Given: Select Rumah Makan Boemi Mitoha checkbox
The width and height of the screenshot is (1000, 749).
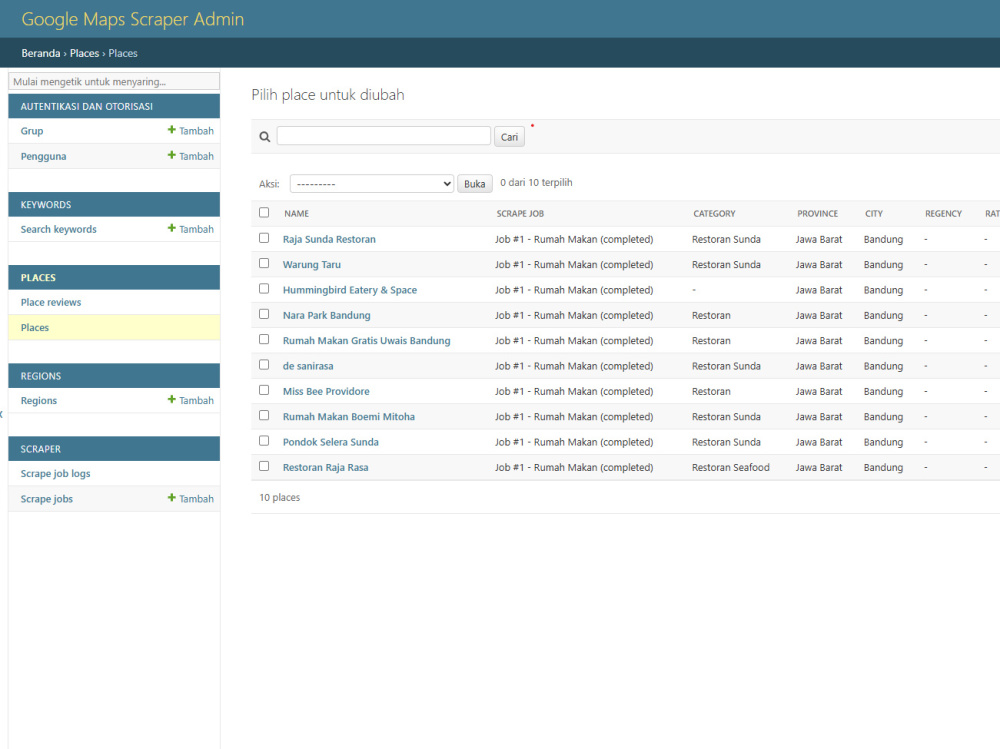Looking at the screenshot, I should click(x=264, y=415).
